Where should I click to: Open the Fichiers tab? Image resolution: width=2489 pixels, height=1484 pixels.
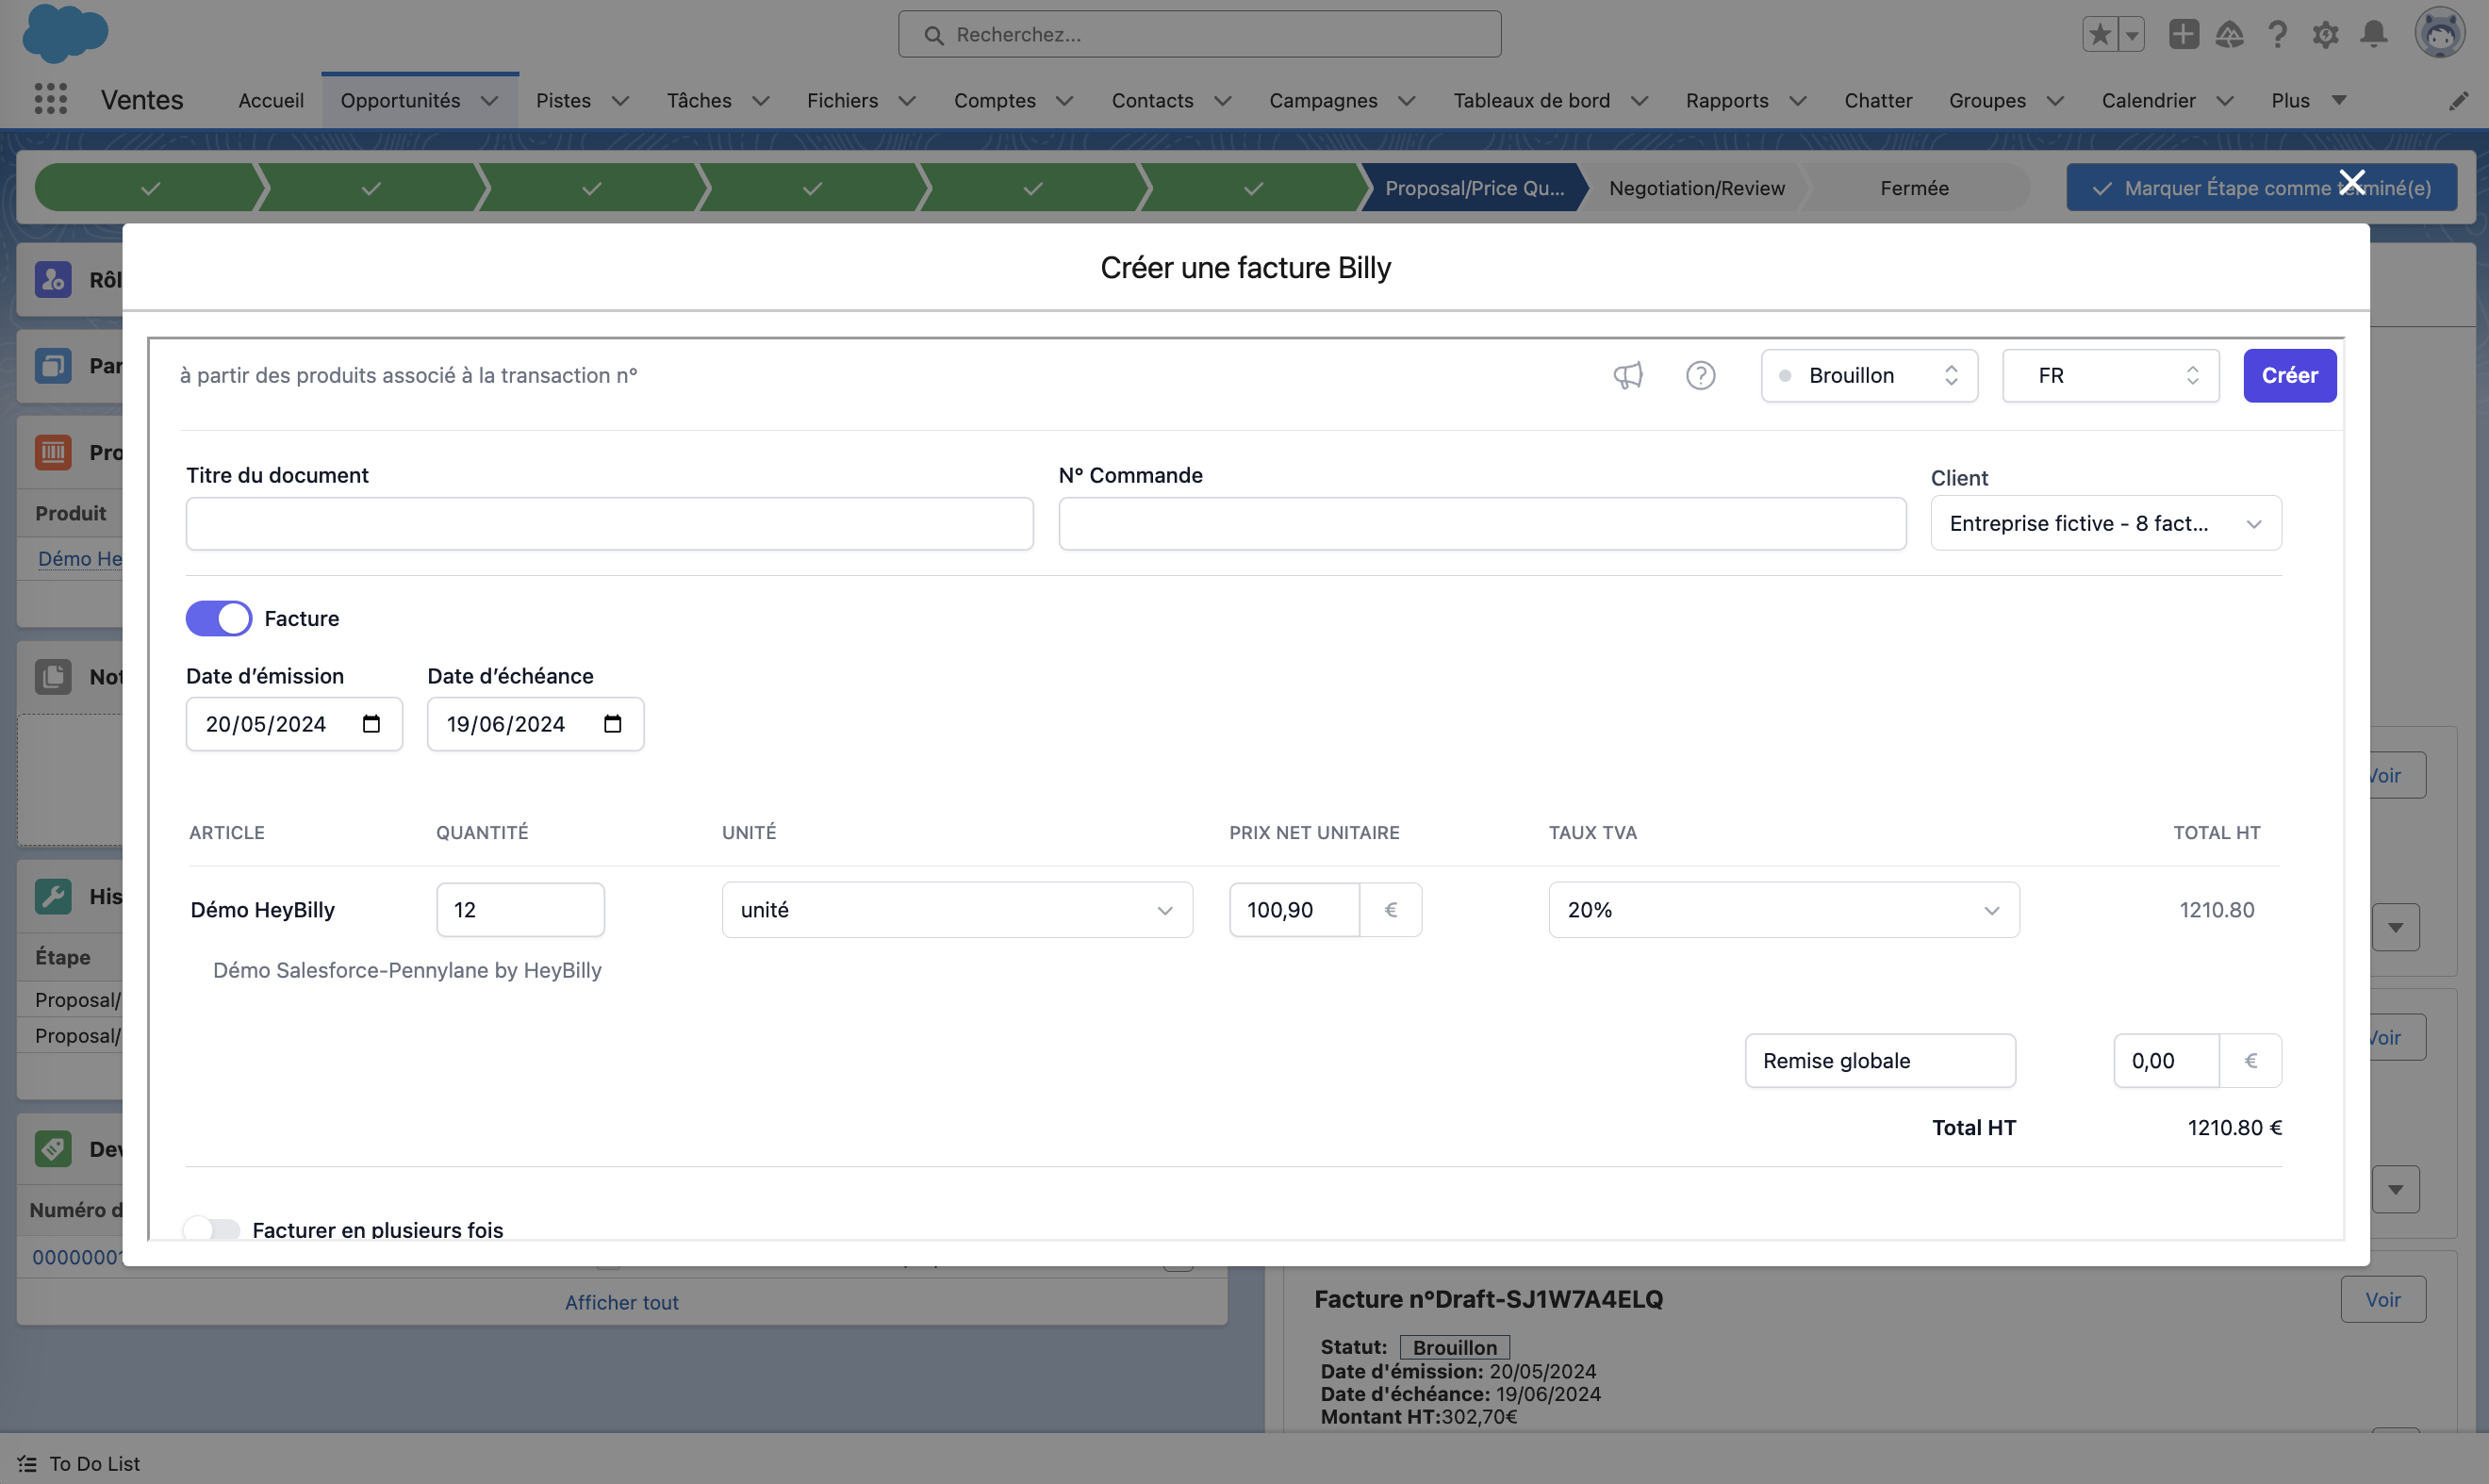pyautogui.click(x=842, y=100)
